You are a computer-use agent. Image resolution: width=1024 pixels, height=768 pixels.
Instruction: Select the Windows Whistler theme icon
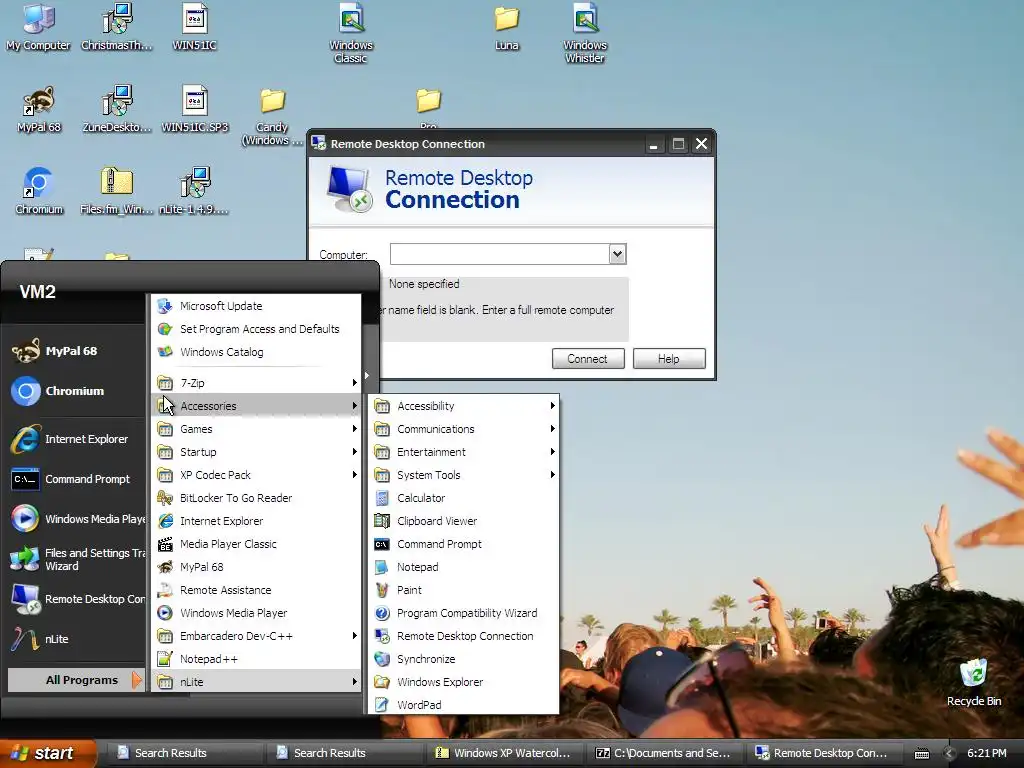[585, 33]
